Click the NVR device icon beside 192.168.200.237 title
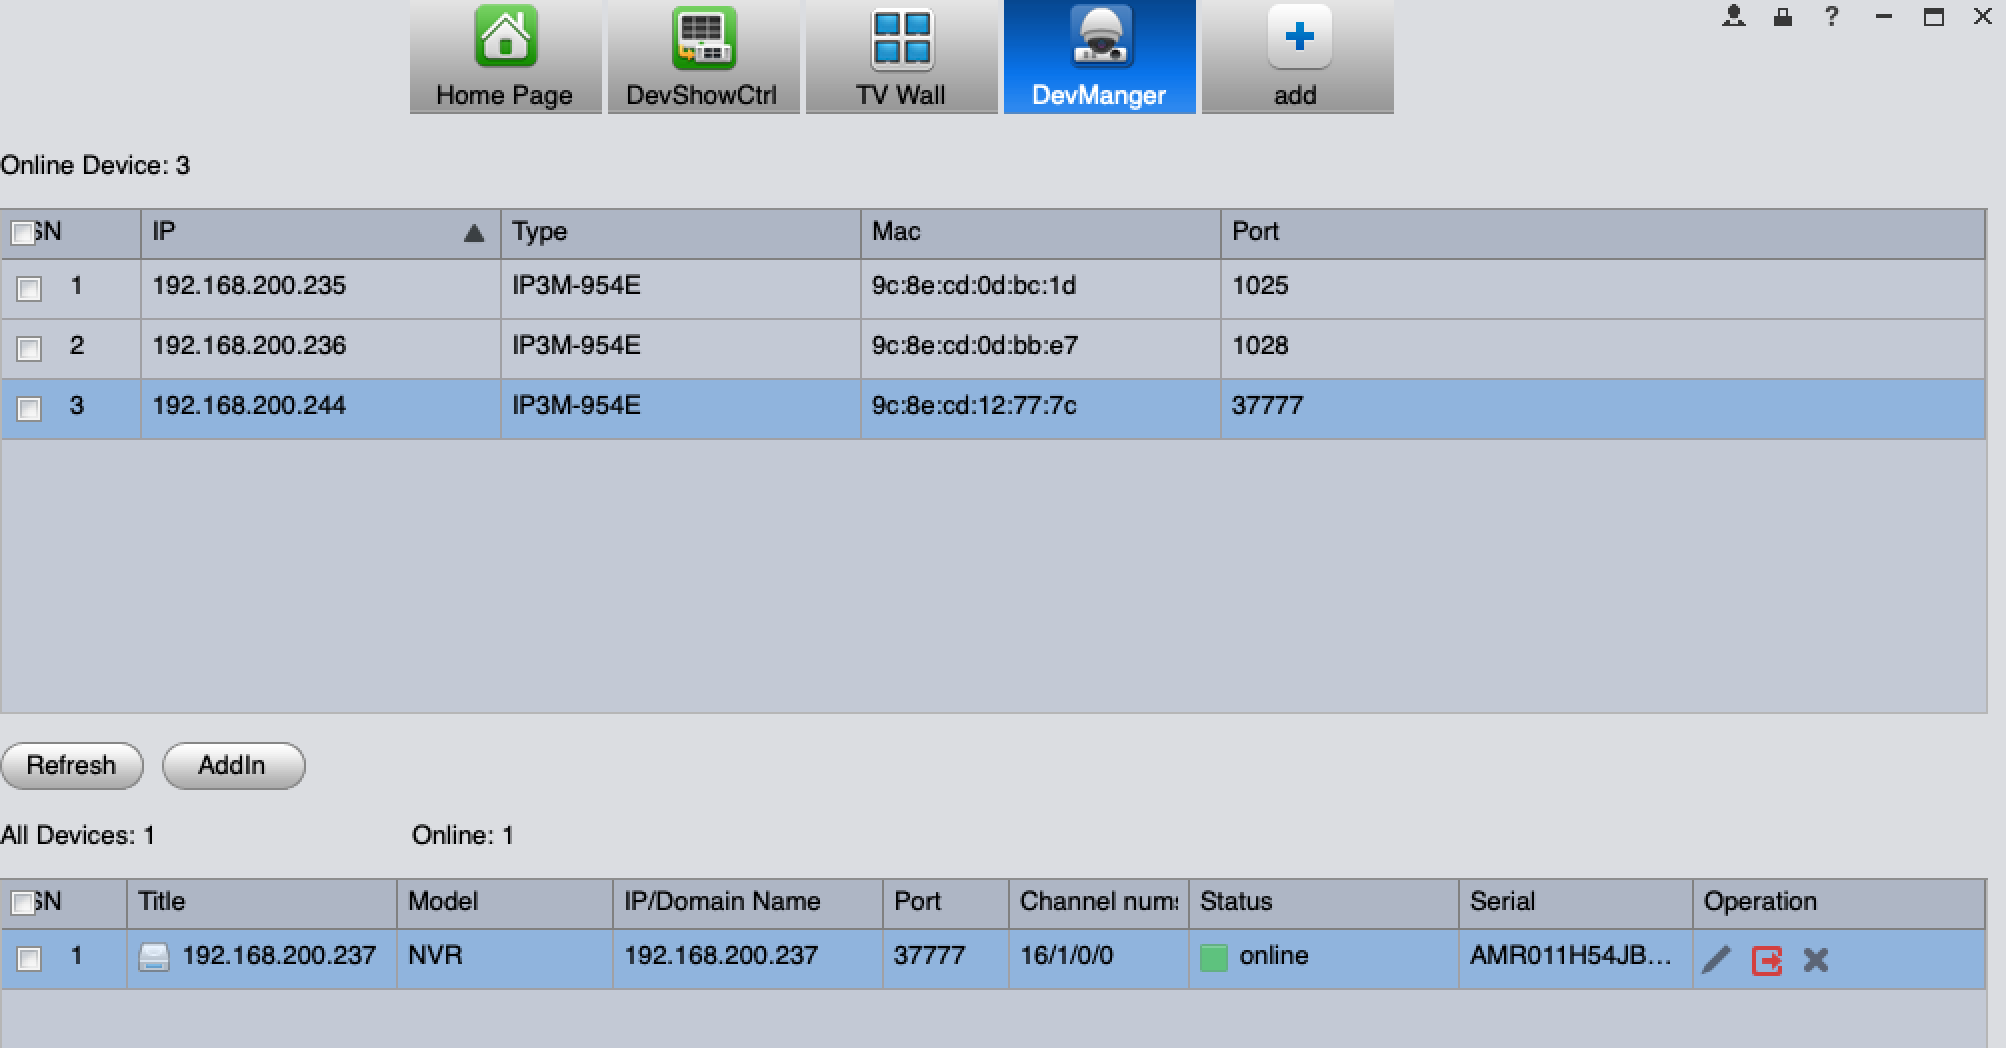 point(153,957)
